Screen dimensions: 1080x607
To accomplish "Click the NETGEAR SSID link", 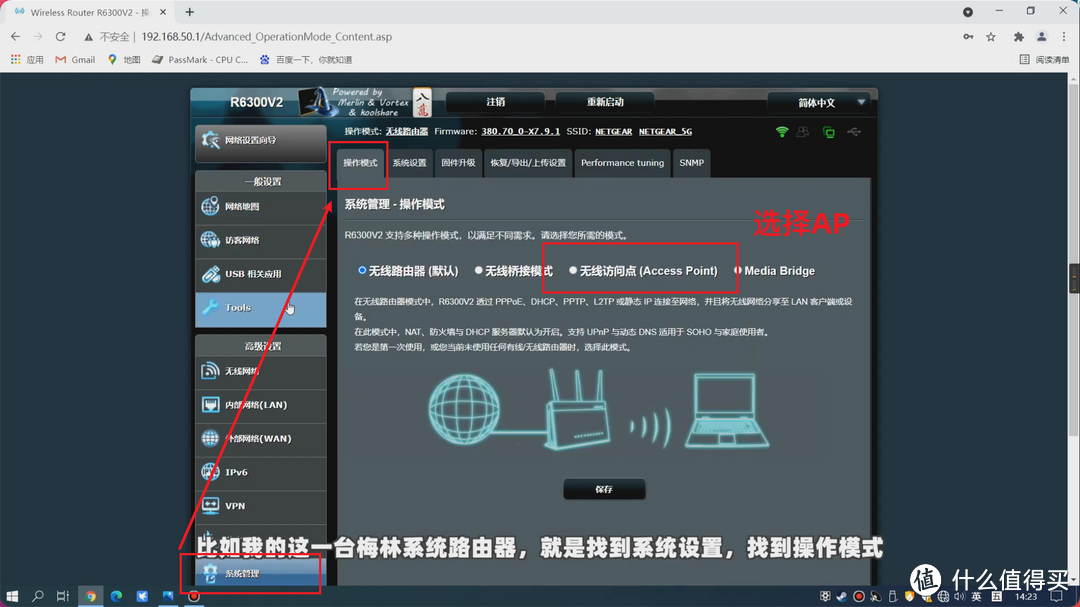I will 614,132.
